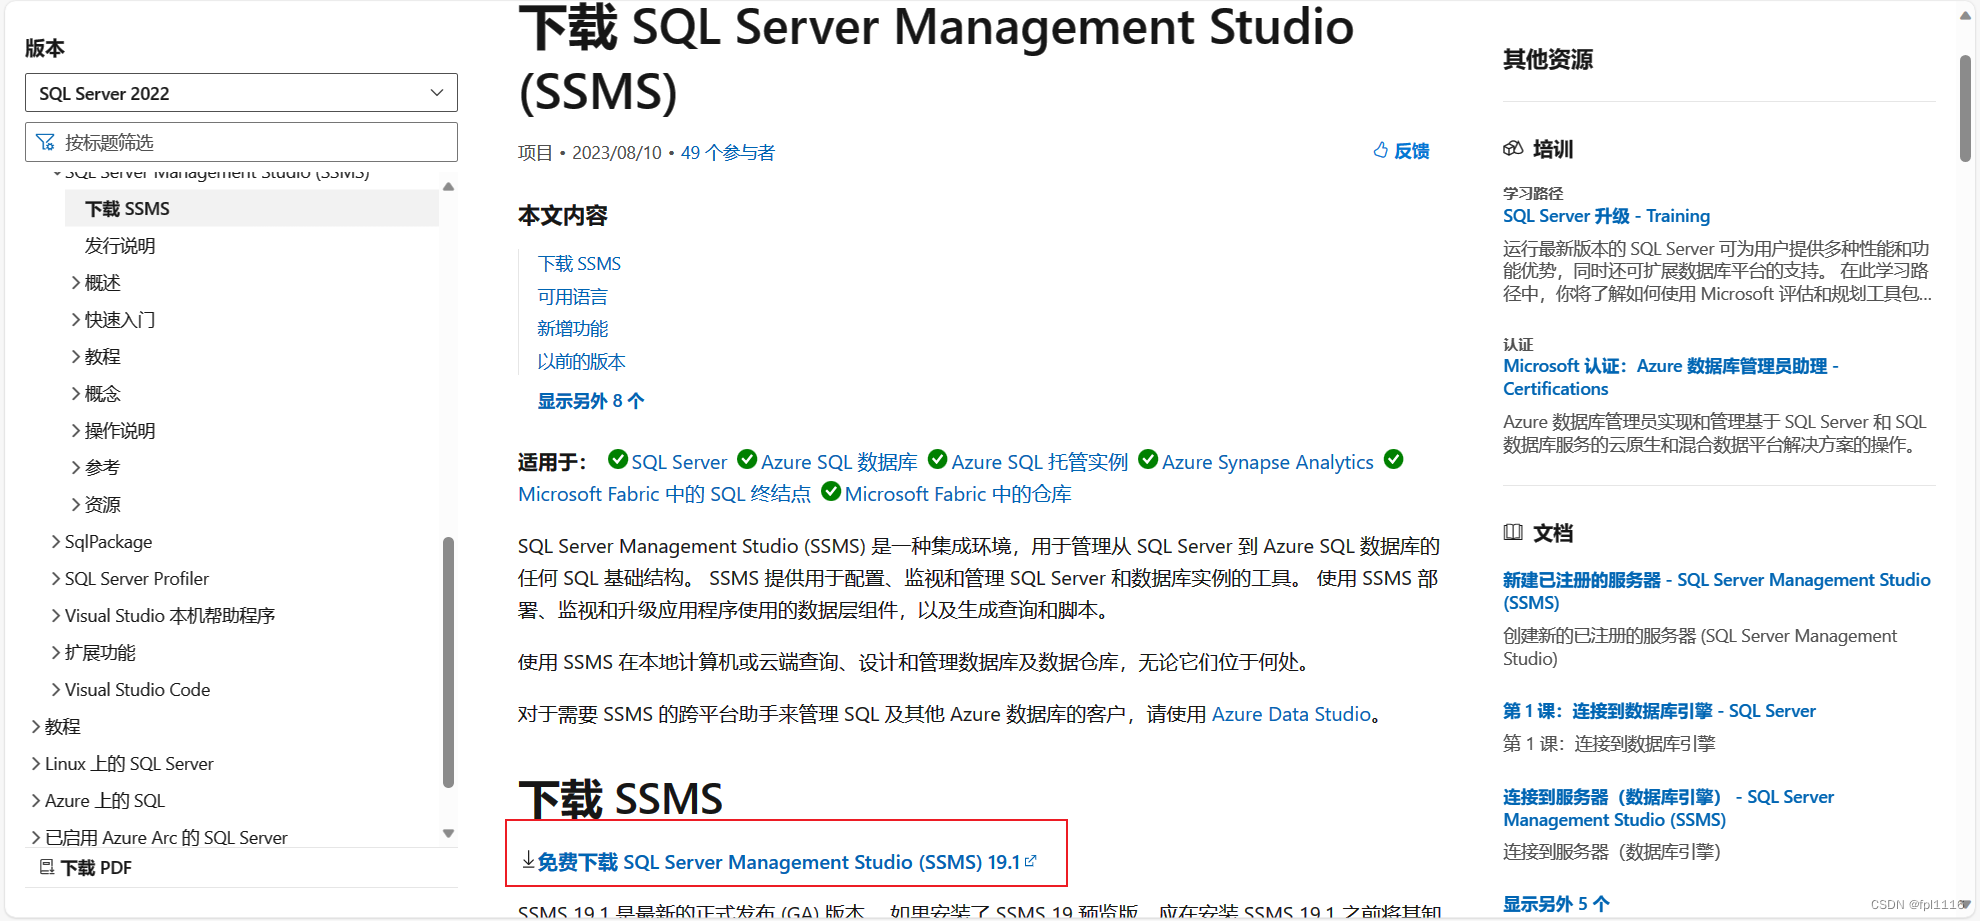Click the page vertical scrollbar thumb
This screenshot has height=921, width=1980.
tap(1965, 108)
